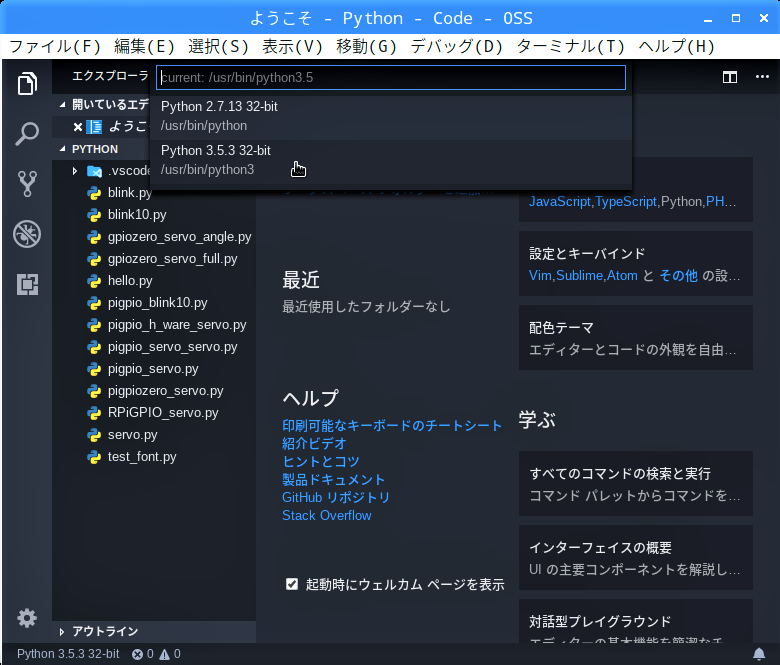Open the デバッグ(D) menu
Screen dimensions: 780x665
457,46
